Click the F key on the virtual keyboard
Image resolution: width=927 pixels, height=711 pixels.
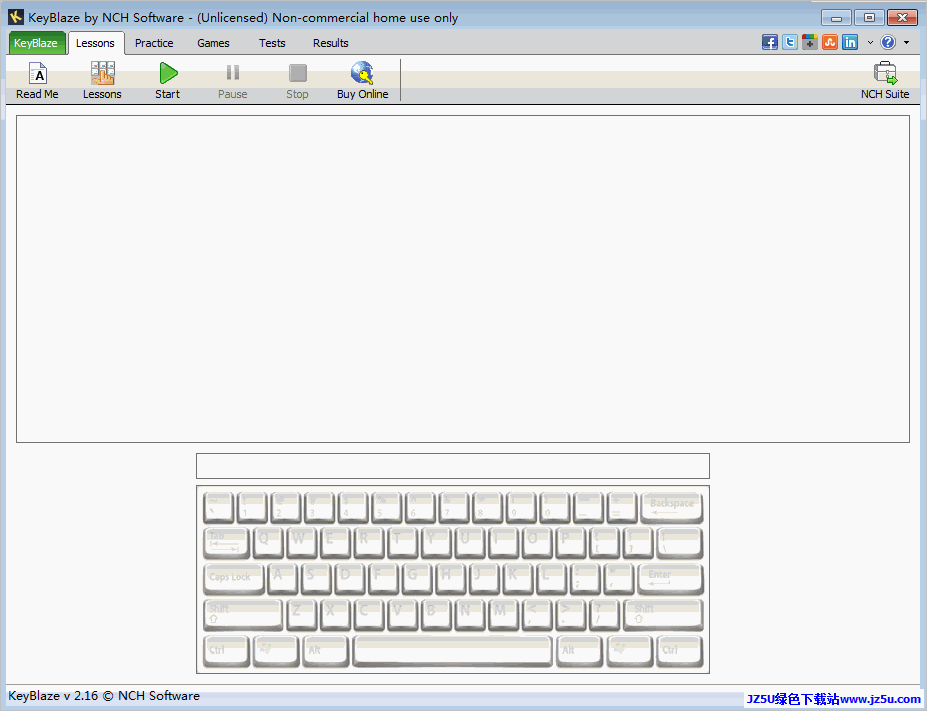[383, 579]
